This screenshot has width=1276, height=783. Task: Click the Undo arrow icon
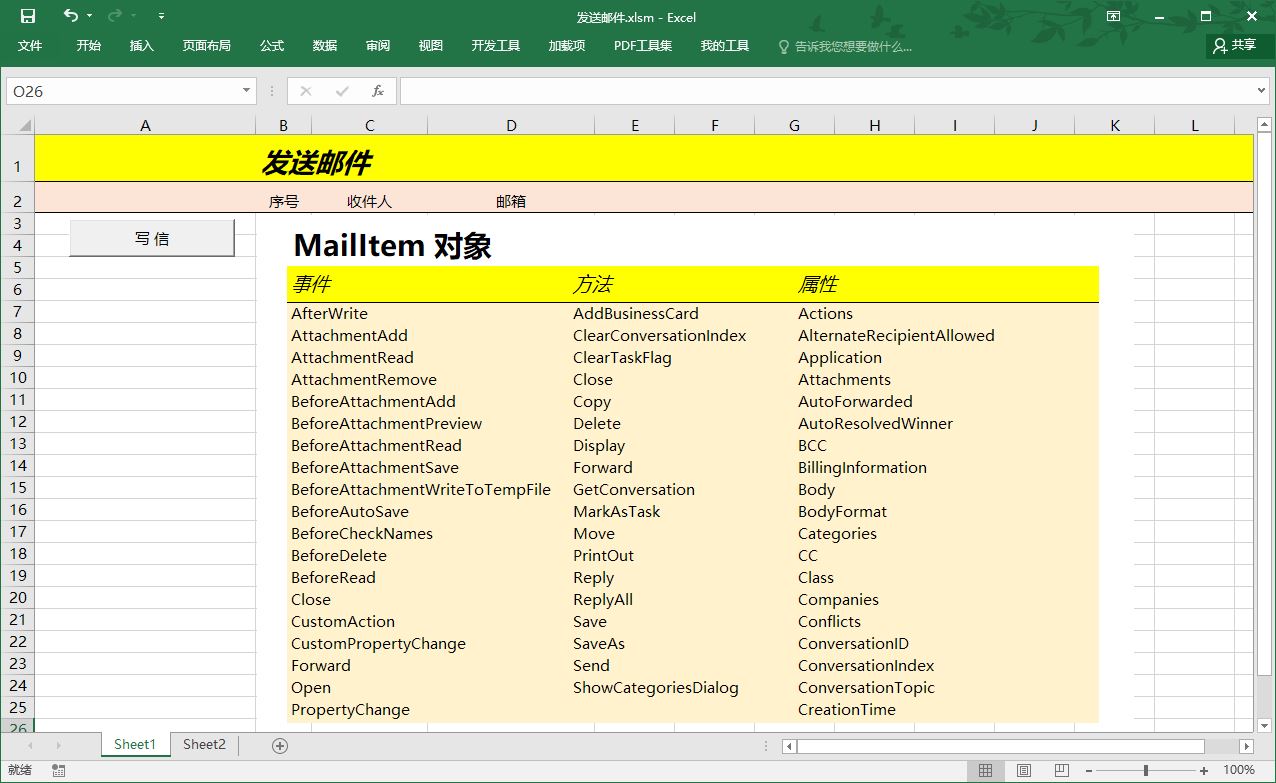click(70, 16)
